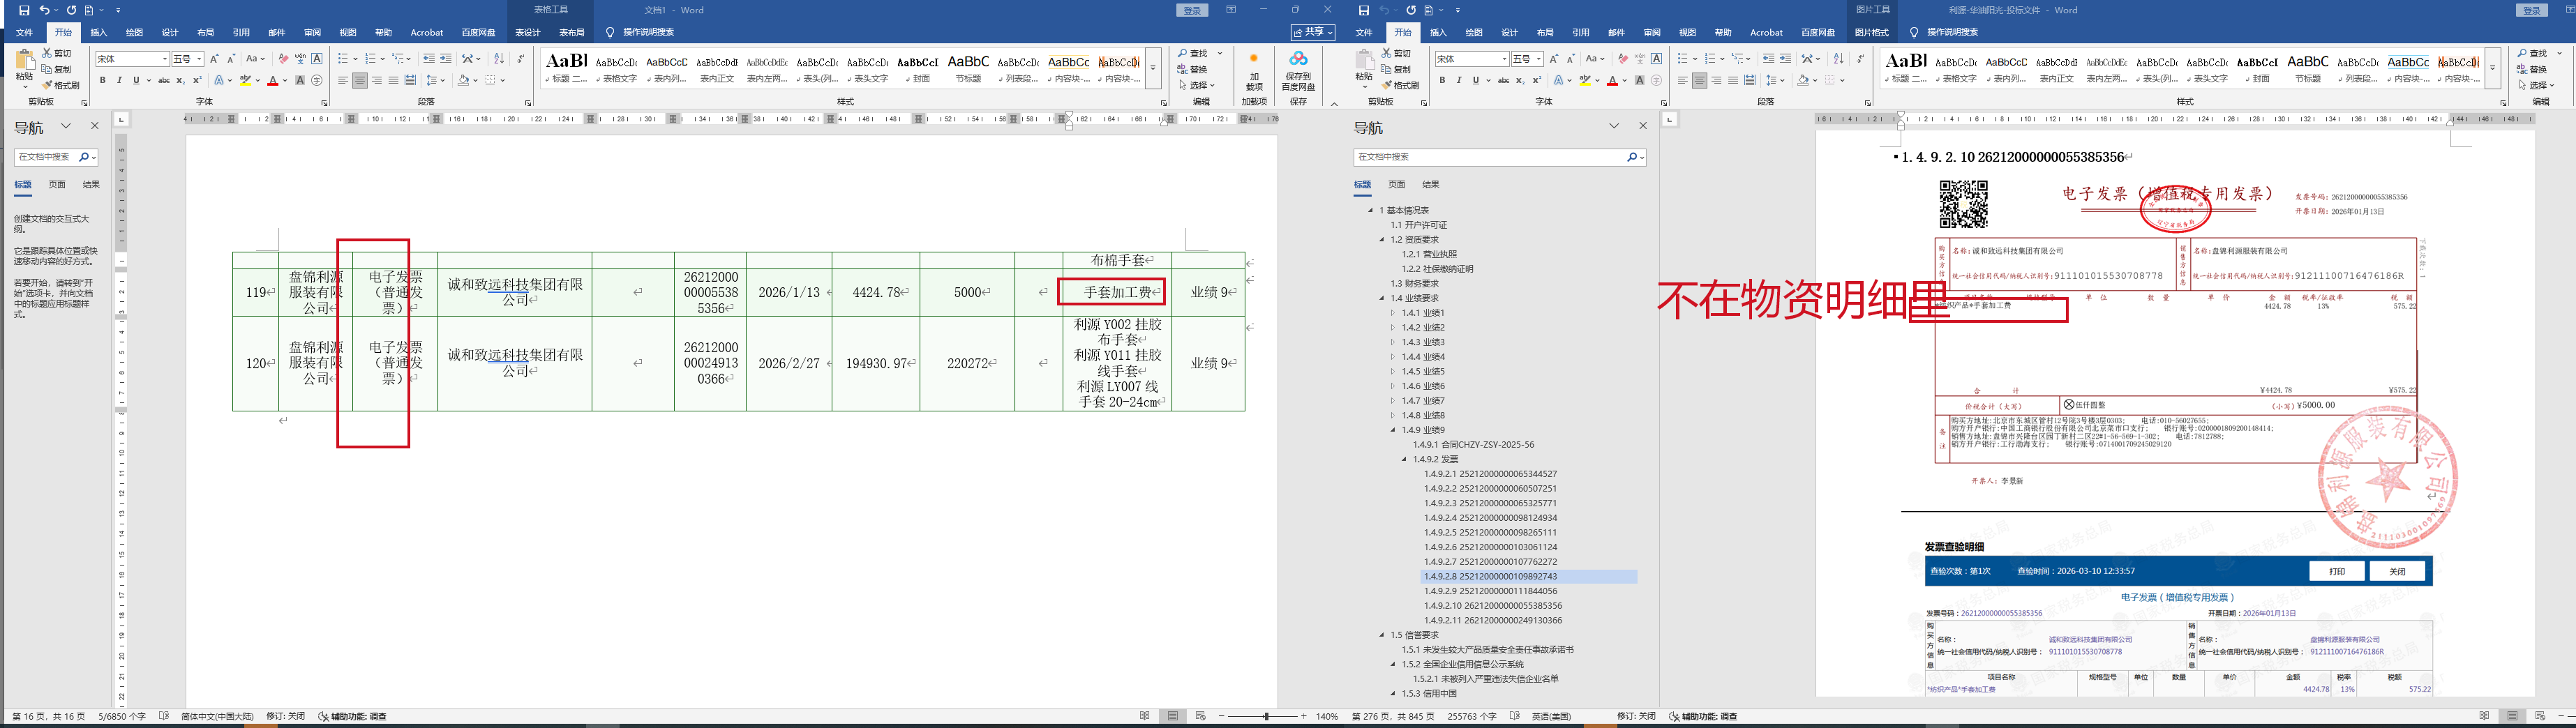Collapse the 1.4.9.2 发票 tree node

1403,459
